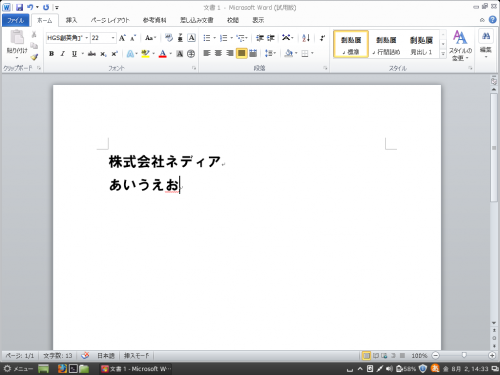Open the メニュー button on taskbar
Screen dimensions: 500x375
[x=18, y=369]
